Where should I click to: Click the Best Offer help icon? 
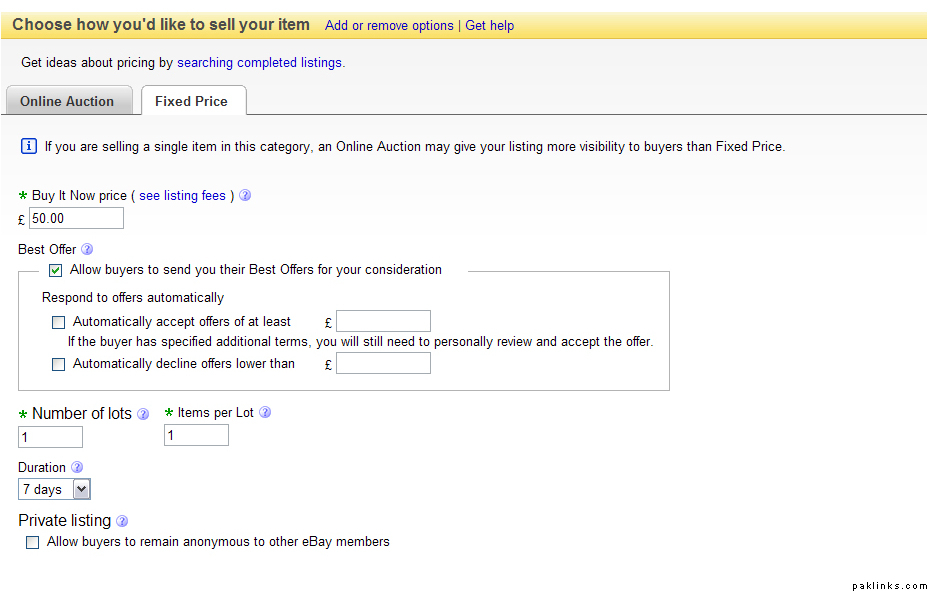tap(87, 250)
